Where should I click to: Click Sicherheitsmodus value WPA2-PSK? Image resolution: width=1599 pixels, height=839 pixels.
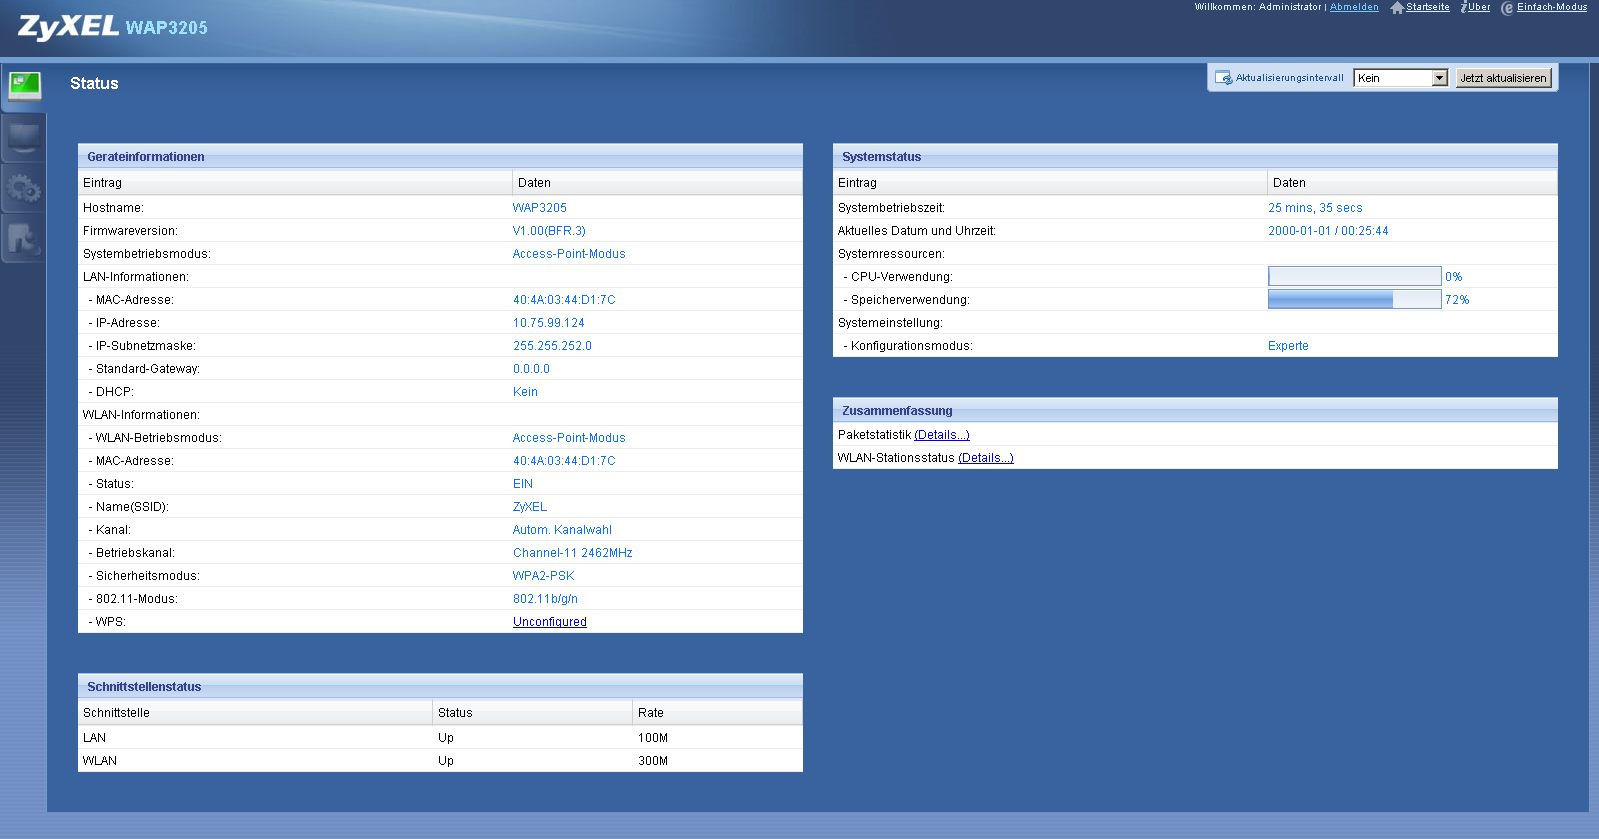543,576
